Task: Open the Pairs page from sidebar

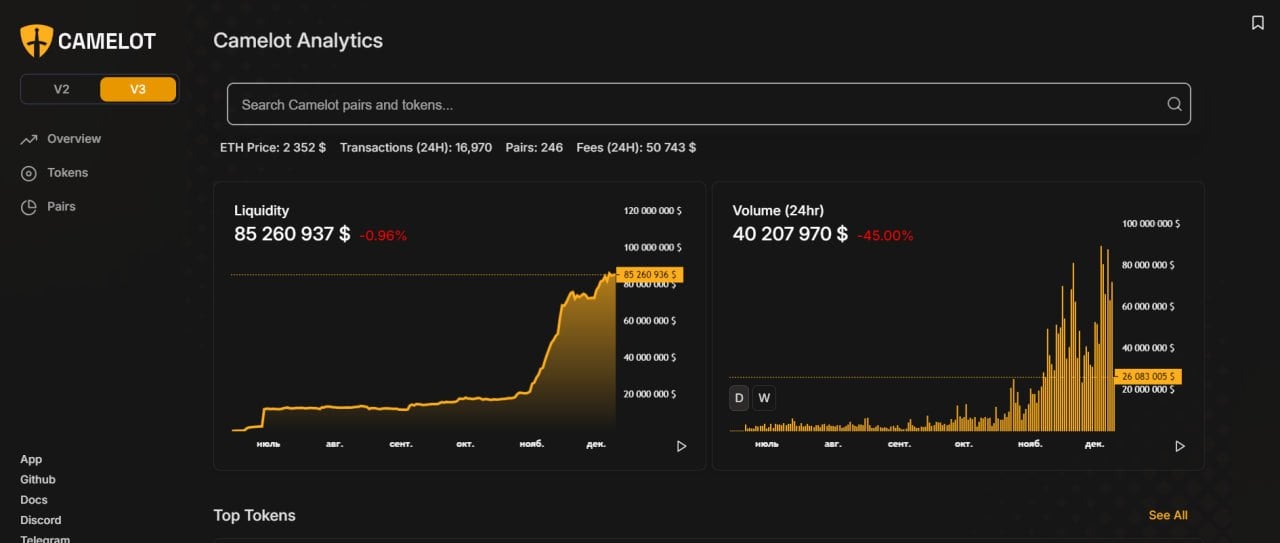Action: (61, 206)
